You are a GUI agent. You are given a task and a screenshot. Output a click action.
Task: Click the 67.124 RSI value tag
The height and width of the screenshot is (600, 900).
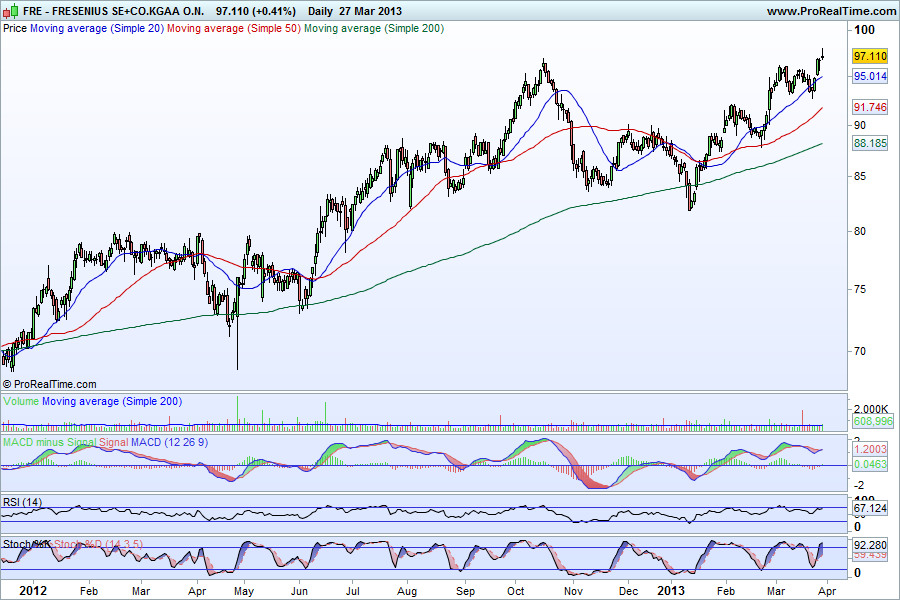870,508
